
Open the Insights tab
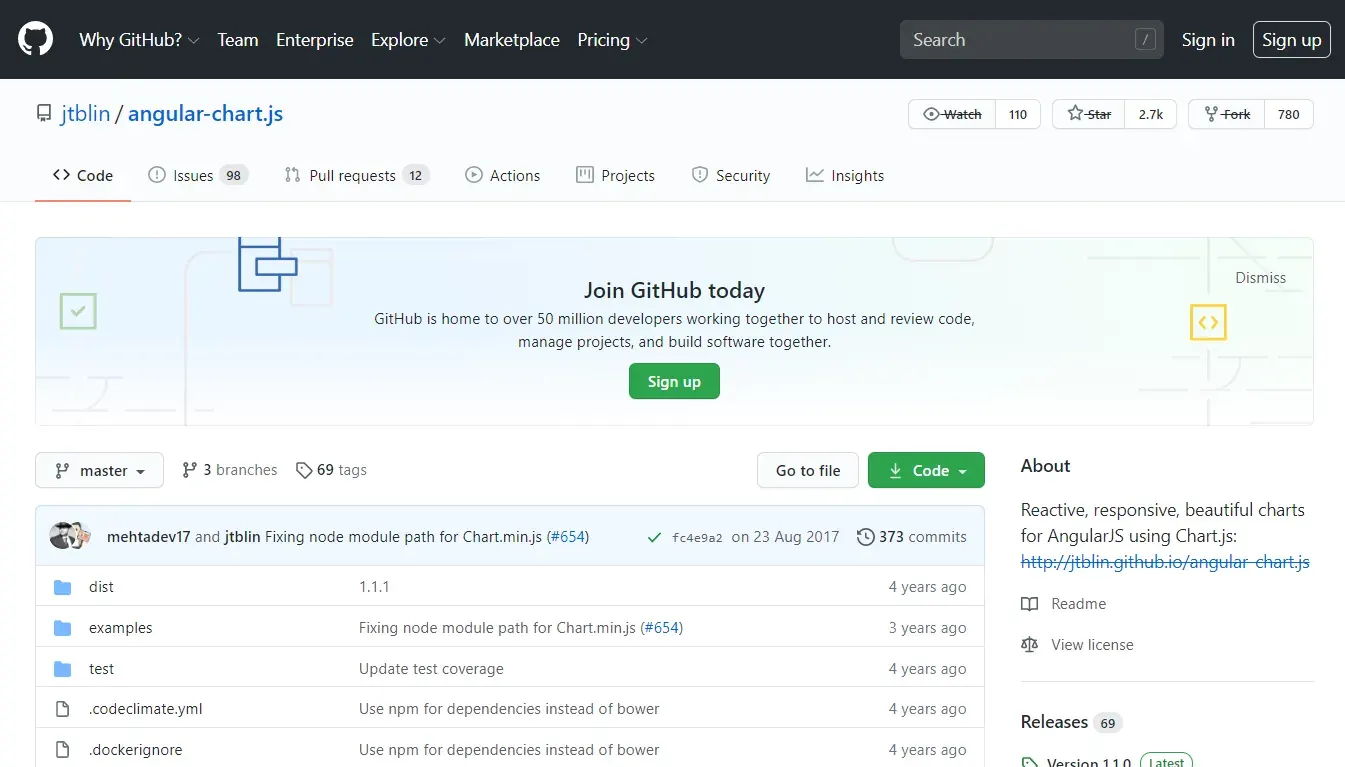click(845, 175)
